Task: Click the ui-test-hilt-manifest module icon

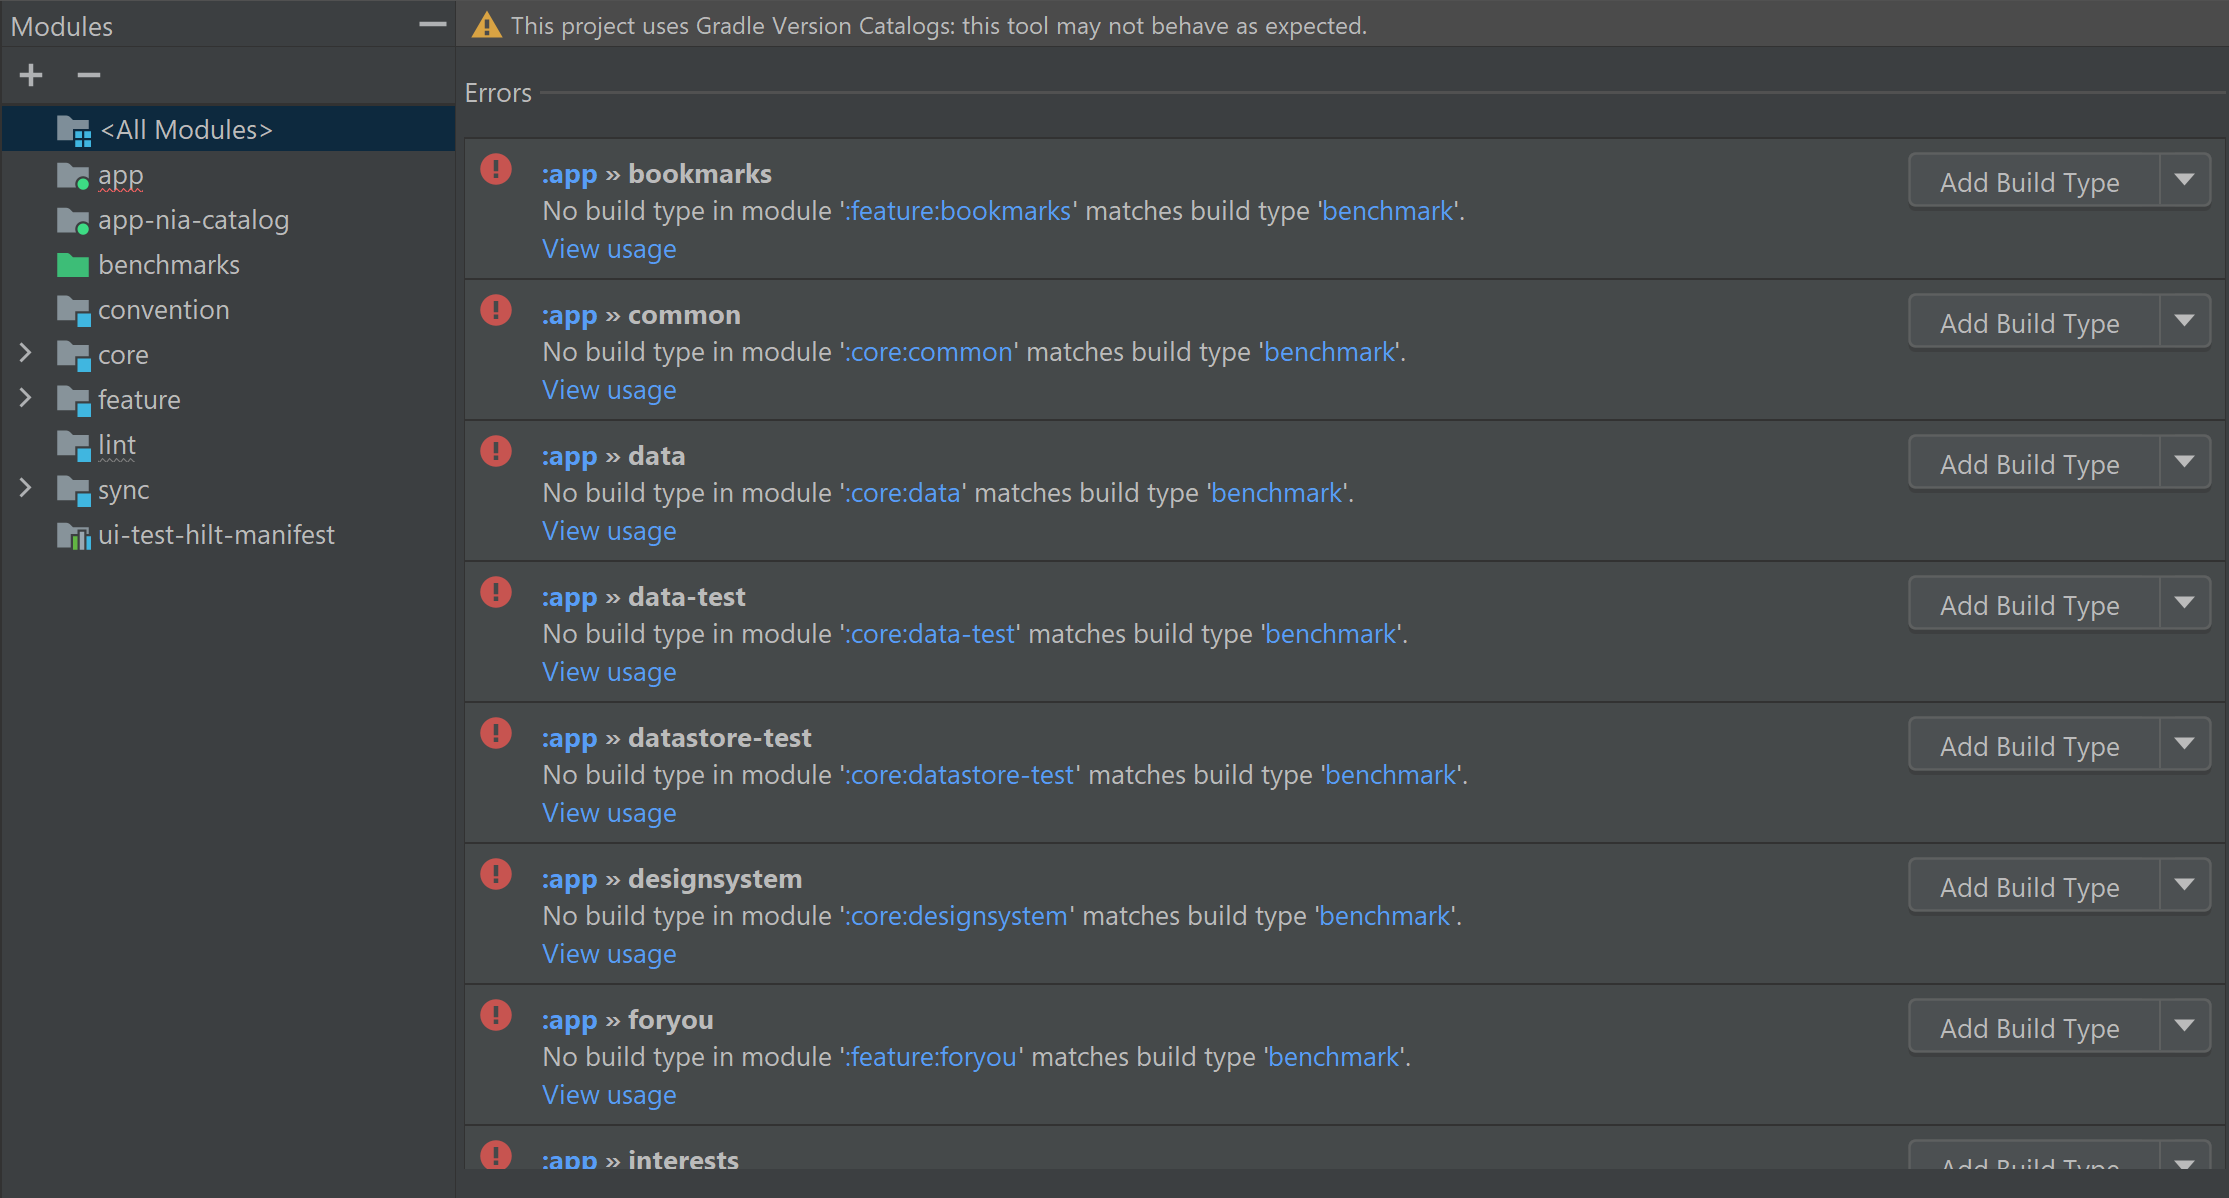Action: pos(71,535)
